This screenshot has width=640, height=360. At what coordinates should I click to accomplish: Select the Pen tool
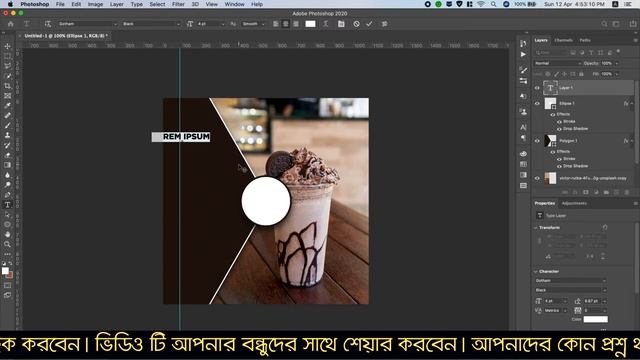coord(7,195)
